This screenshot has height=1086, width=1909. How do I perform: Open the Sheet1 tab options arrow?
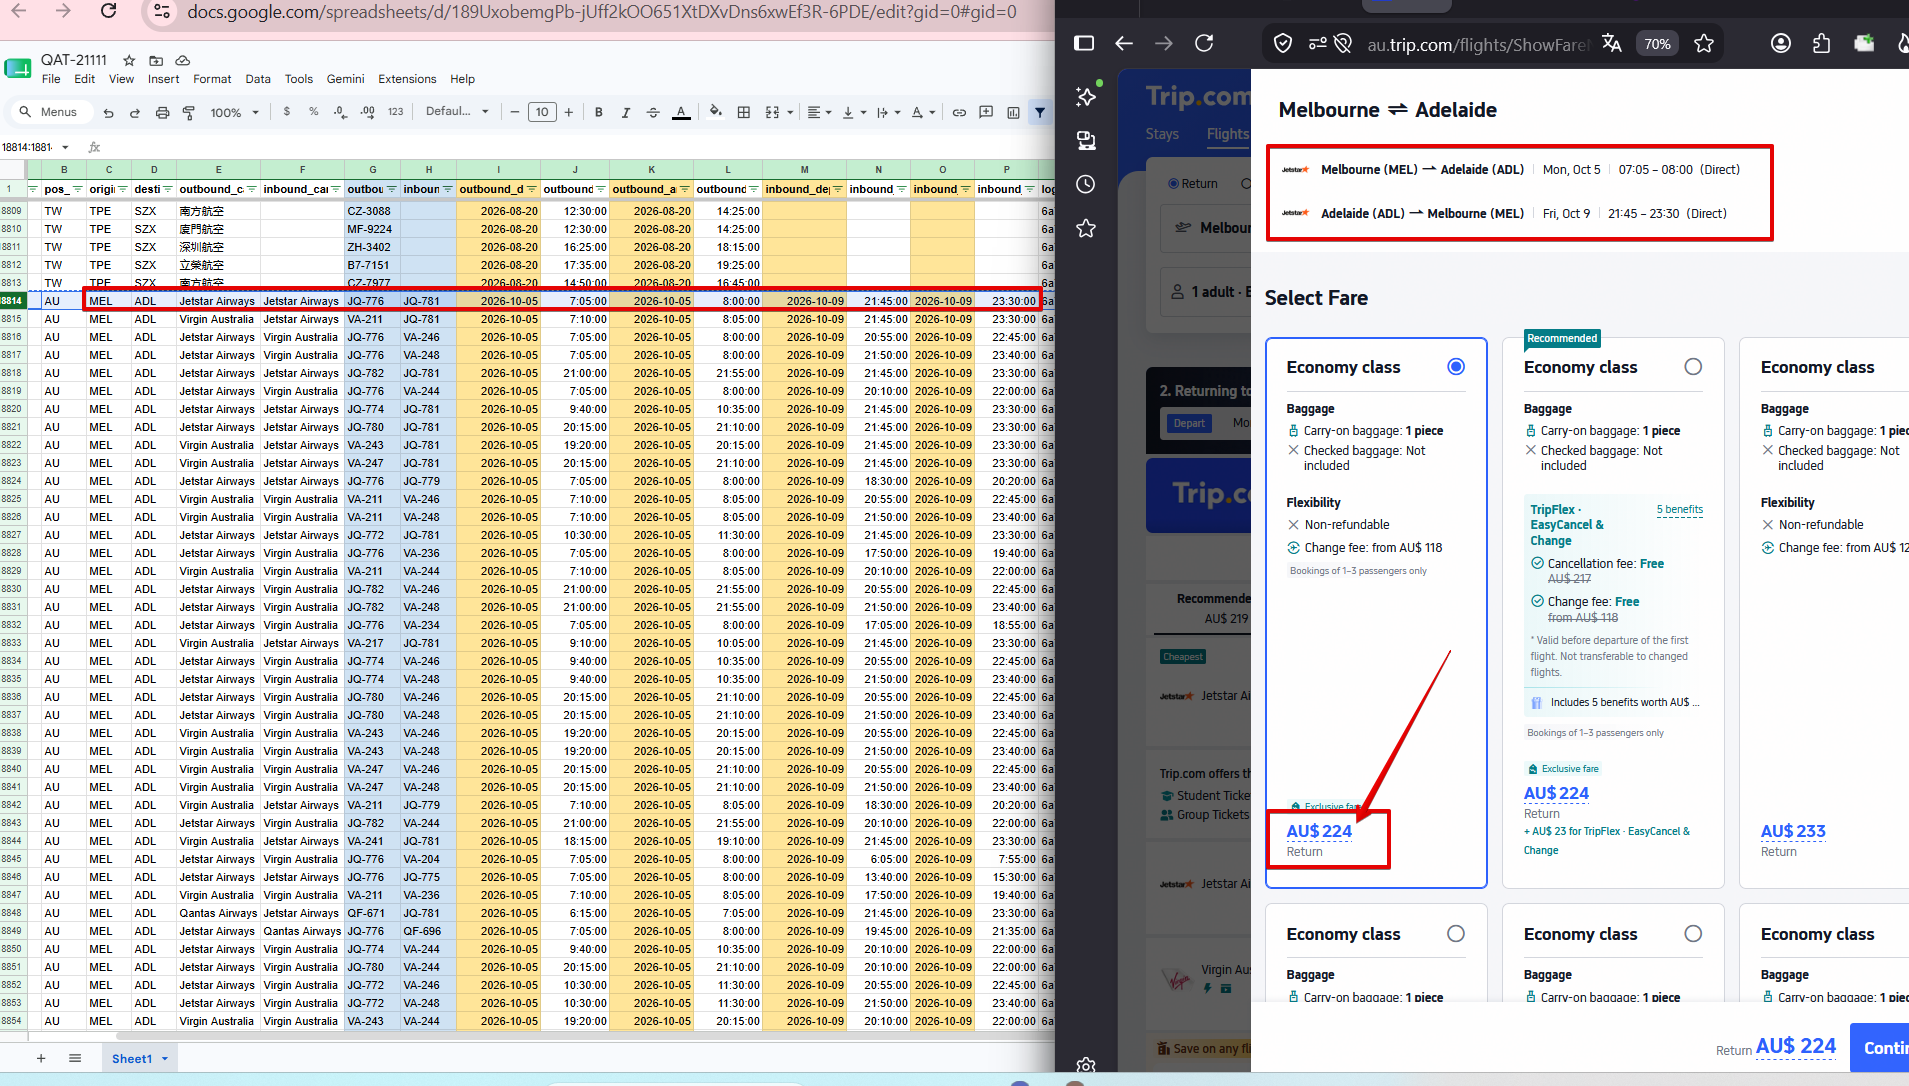[165, 1058]
